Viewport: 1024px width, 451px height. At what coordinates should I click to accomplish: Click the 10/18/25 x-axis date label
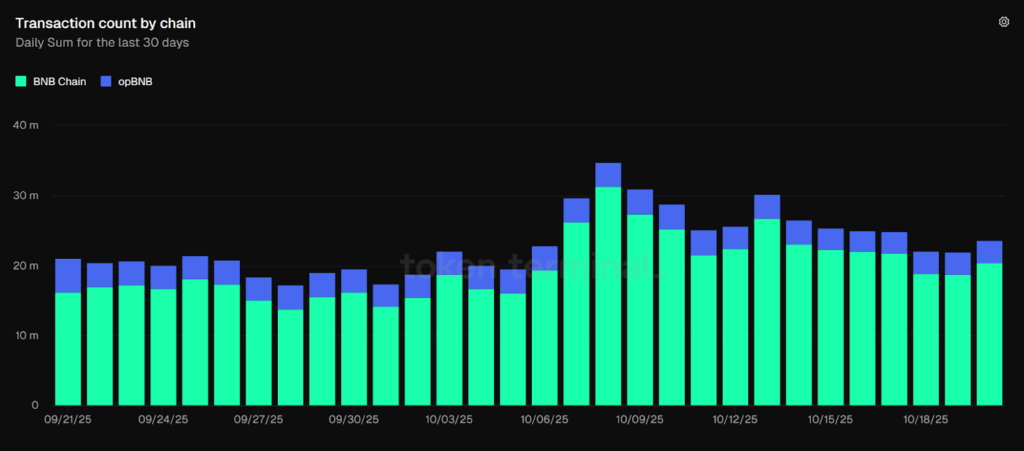(925, 420)
